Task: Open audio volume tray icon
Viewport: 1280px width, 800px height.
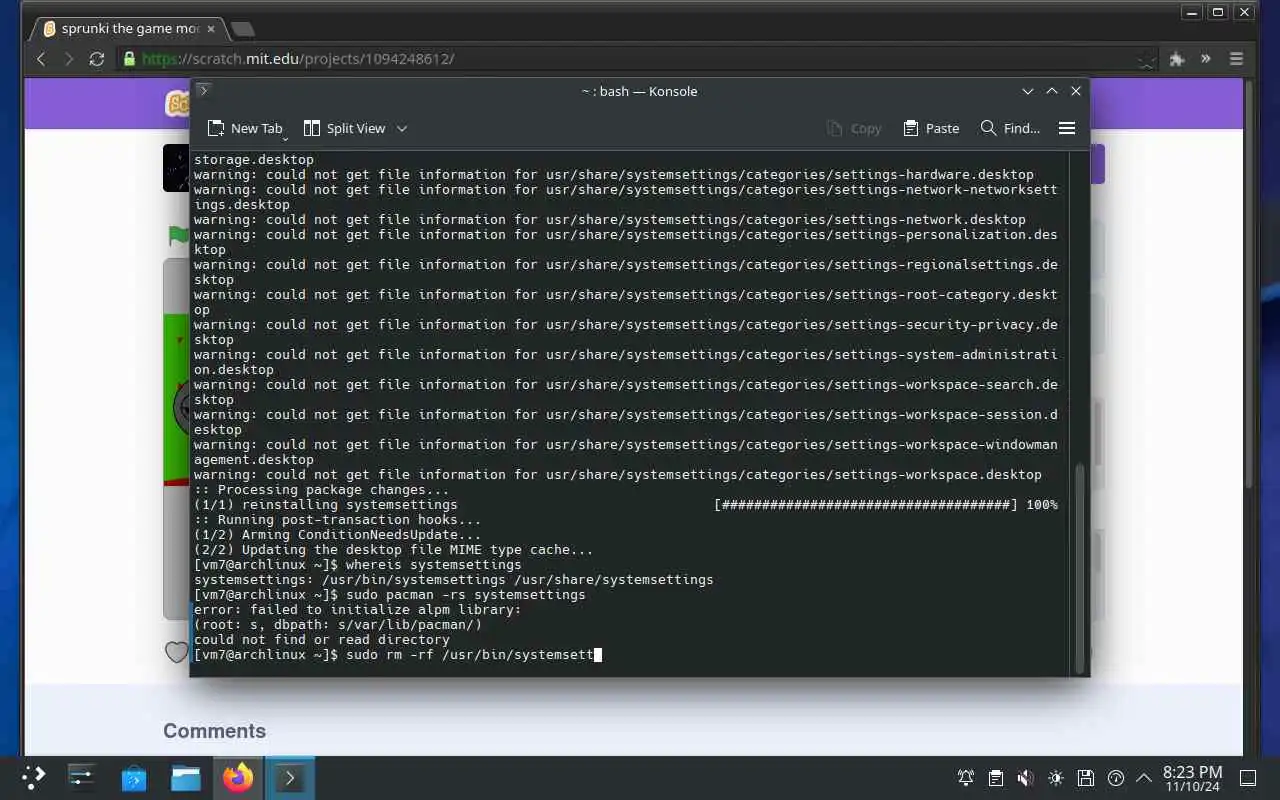Action: [x=1026, y=778]
